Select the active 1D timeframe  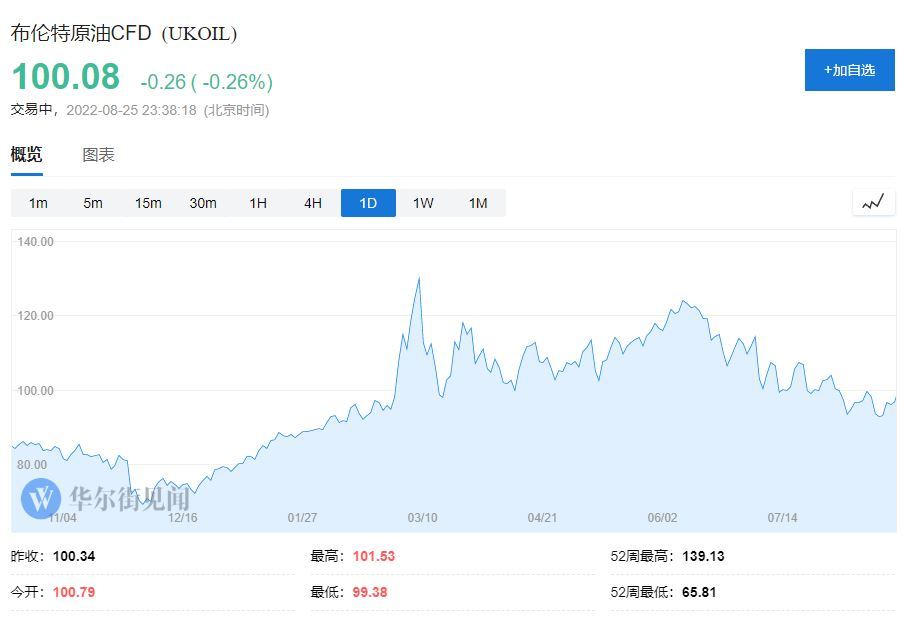click(x=368, y=203)
